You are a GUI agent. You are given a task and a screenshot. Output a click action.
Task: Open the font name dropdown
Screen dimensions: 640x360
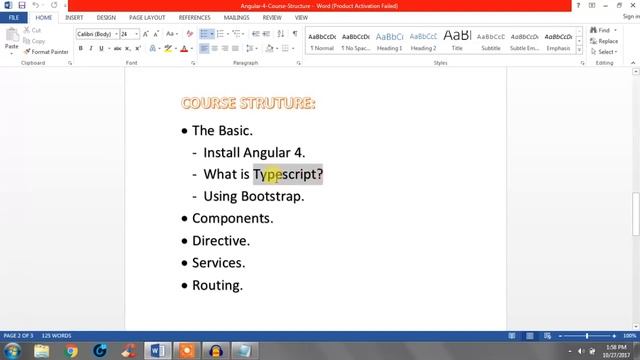[x=116, y=34]
